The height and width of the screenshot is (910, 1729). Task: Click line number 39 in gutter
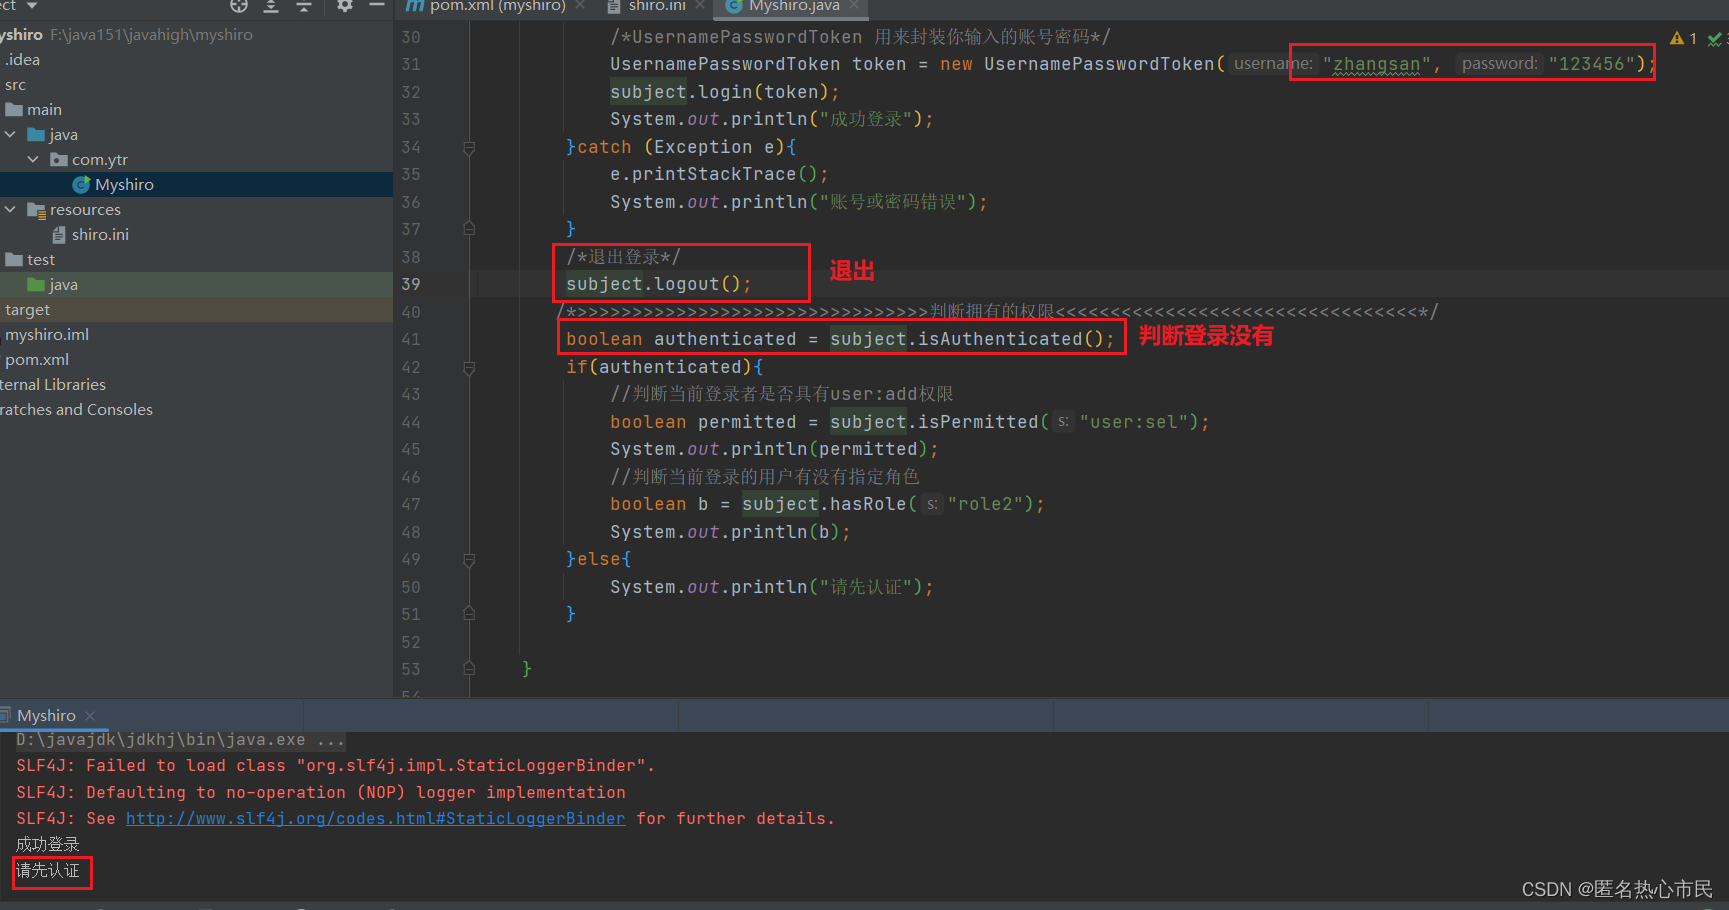[411, 285]
